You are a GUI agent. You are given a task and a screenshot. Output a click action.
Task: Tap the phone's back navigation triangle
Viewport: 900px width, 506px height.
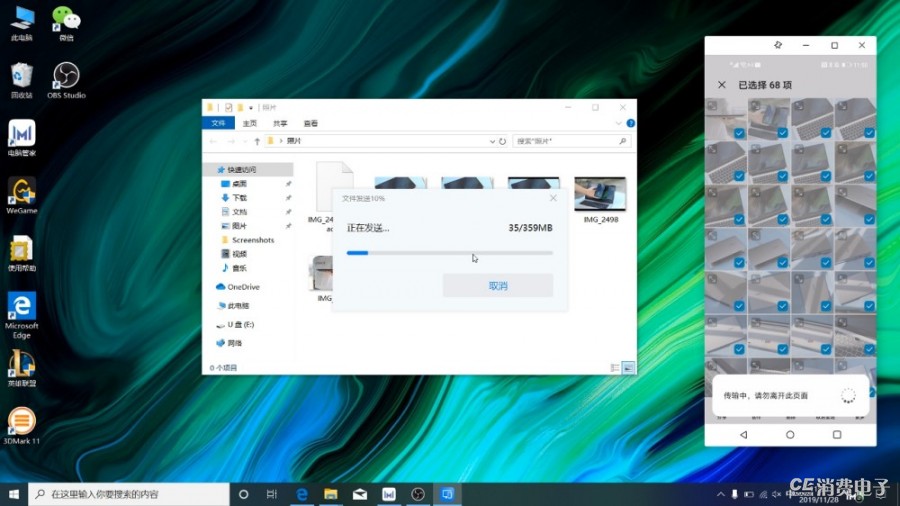click(743, 435)
